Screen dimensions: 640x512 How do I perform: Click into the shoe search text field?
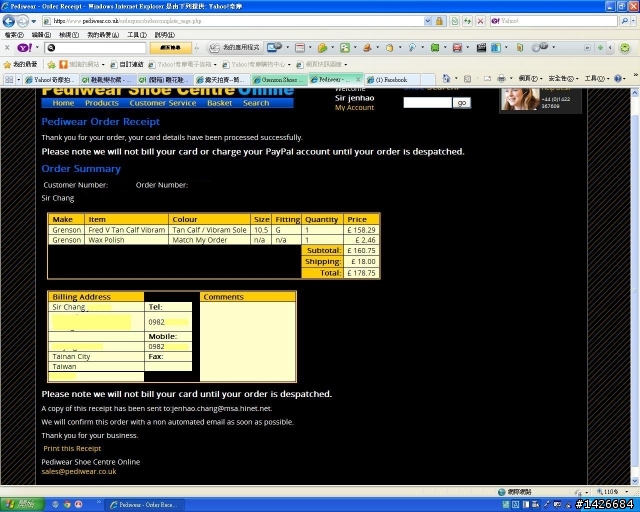[427, 102]
